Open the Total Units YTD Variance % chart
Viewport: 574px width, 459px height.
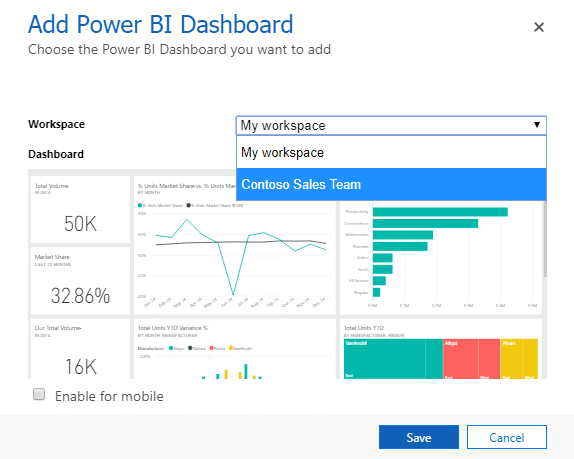[x=235, y=349]
